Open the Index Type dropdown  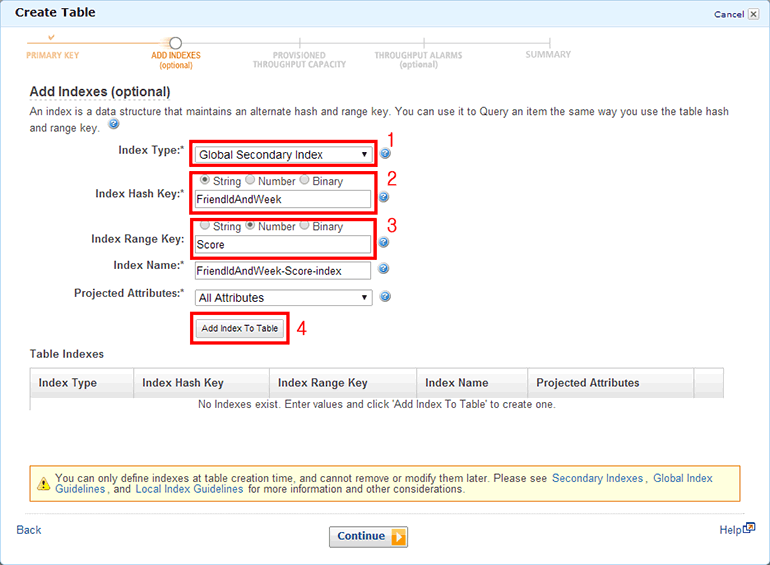coord(283,155)
